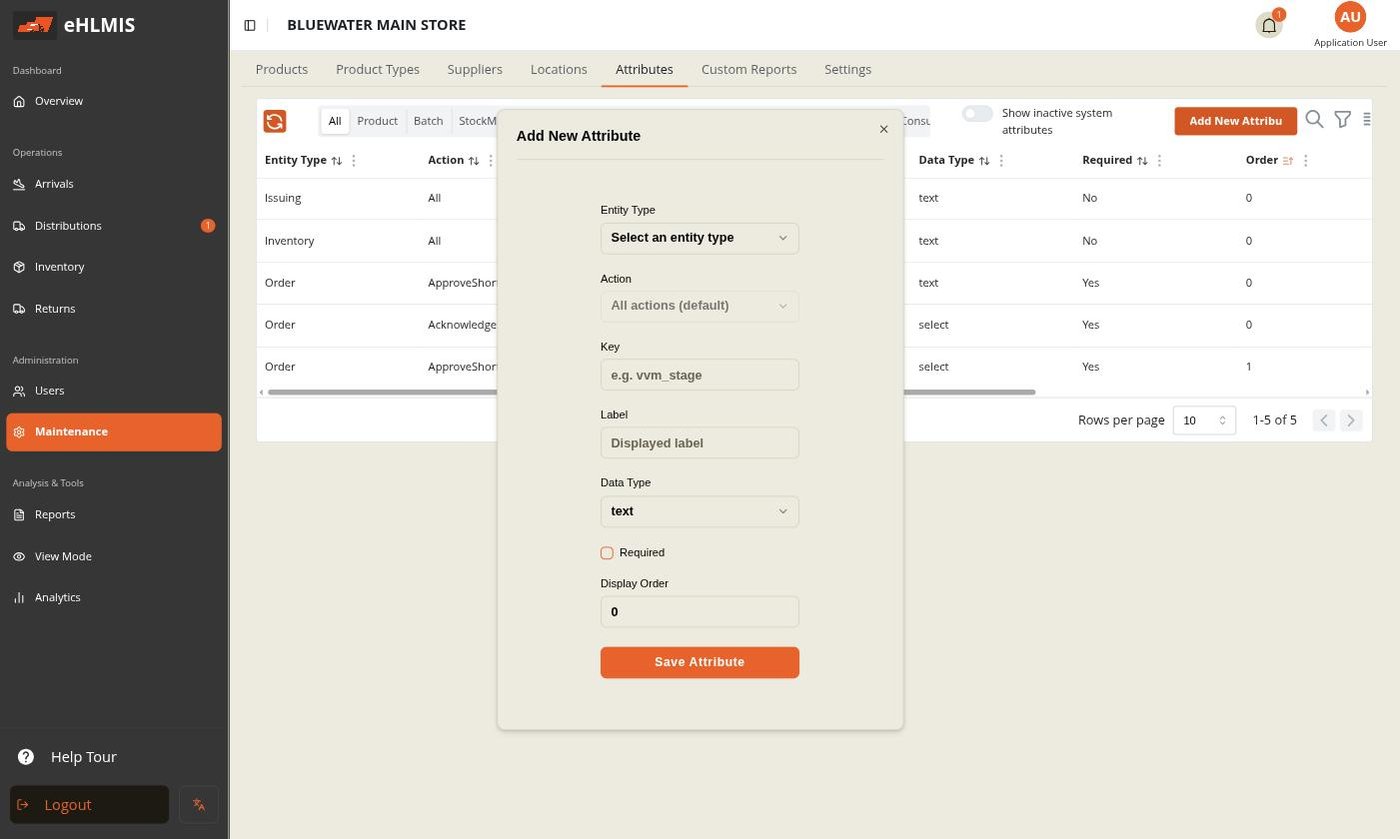Viewport: 1400px width, 839px height.
Task: Click the Logout button
Action: (90, 805)
